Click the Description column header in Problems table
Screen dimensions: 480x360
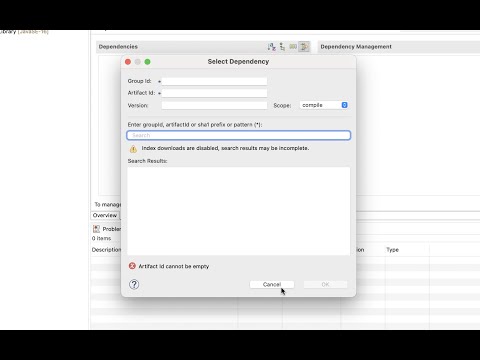106,250
